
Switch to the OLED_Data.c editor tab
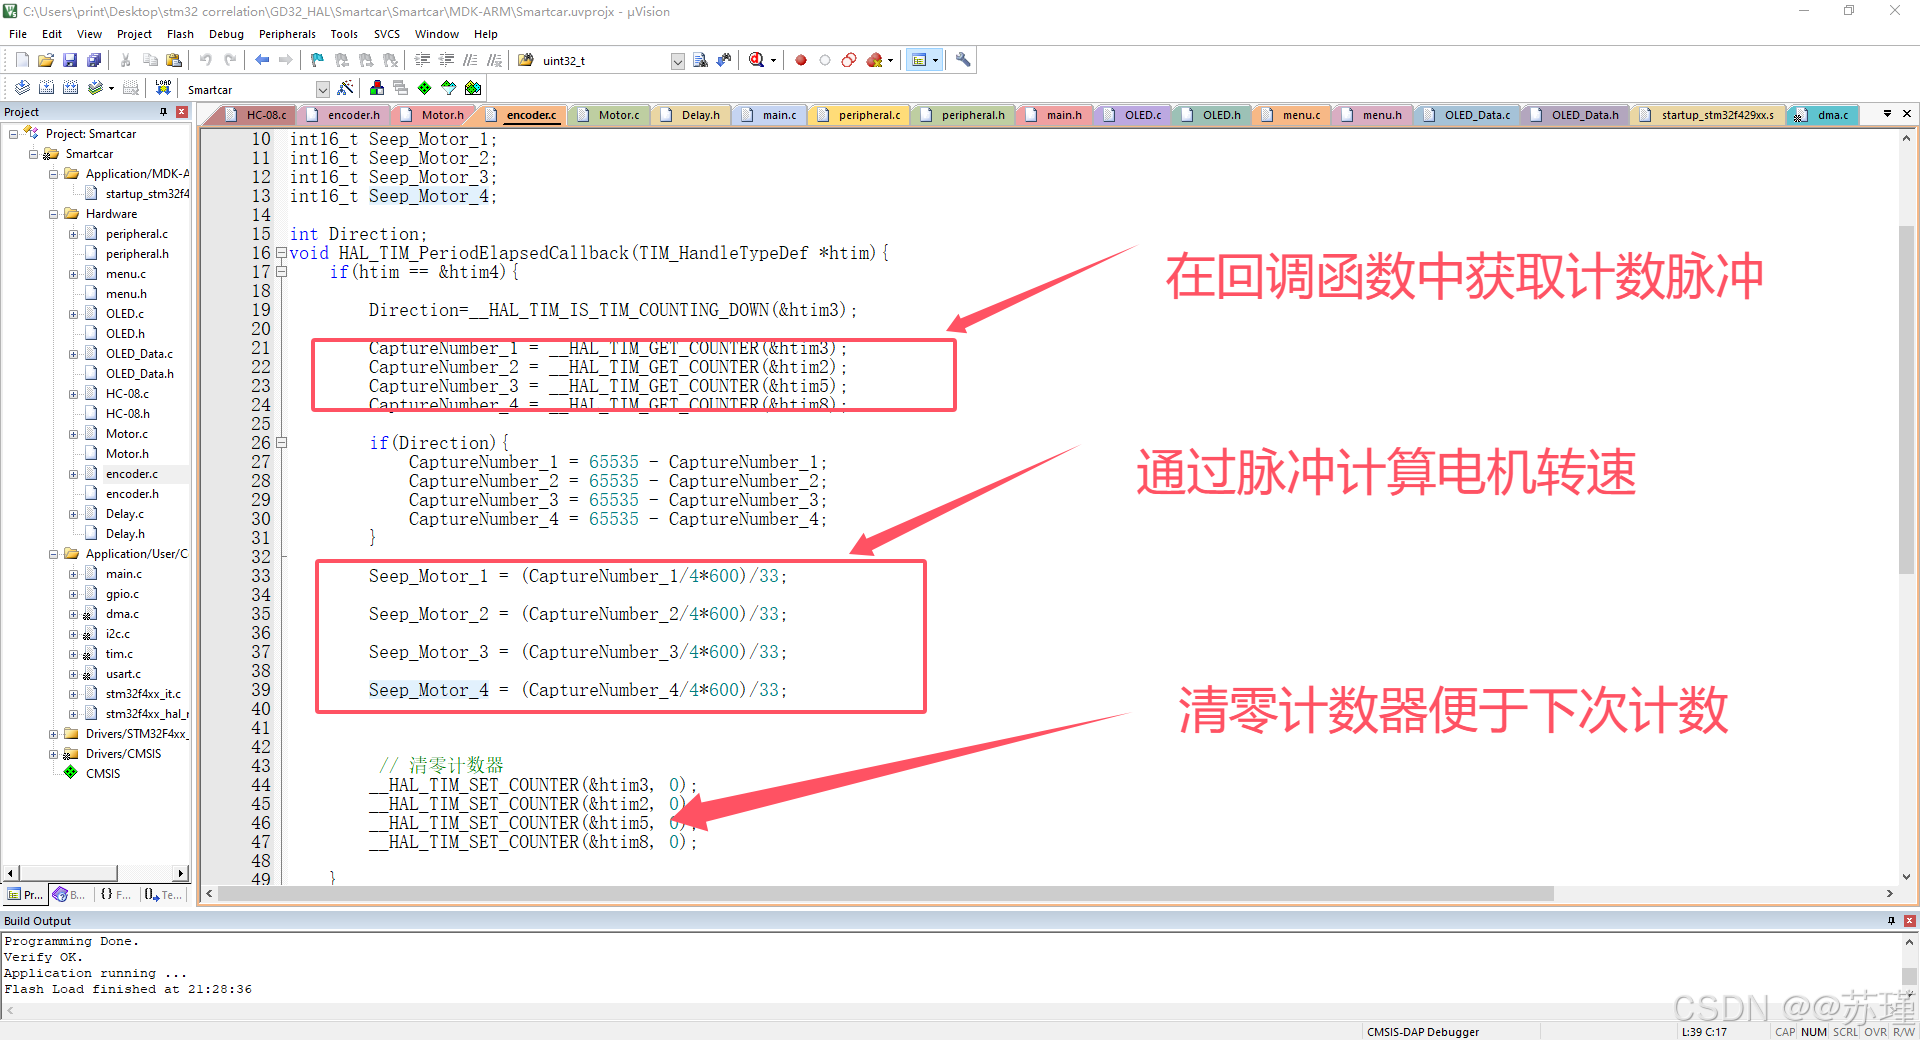coord(1468,115)
